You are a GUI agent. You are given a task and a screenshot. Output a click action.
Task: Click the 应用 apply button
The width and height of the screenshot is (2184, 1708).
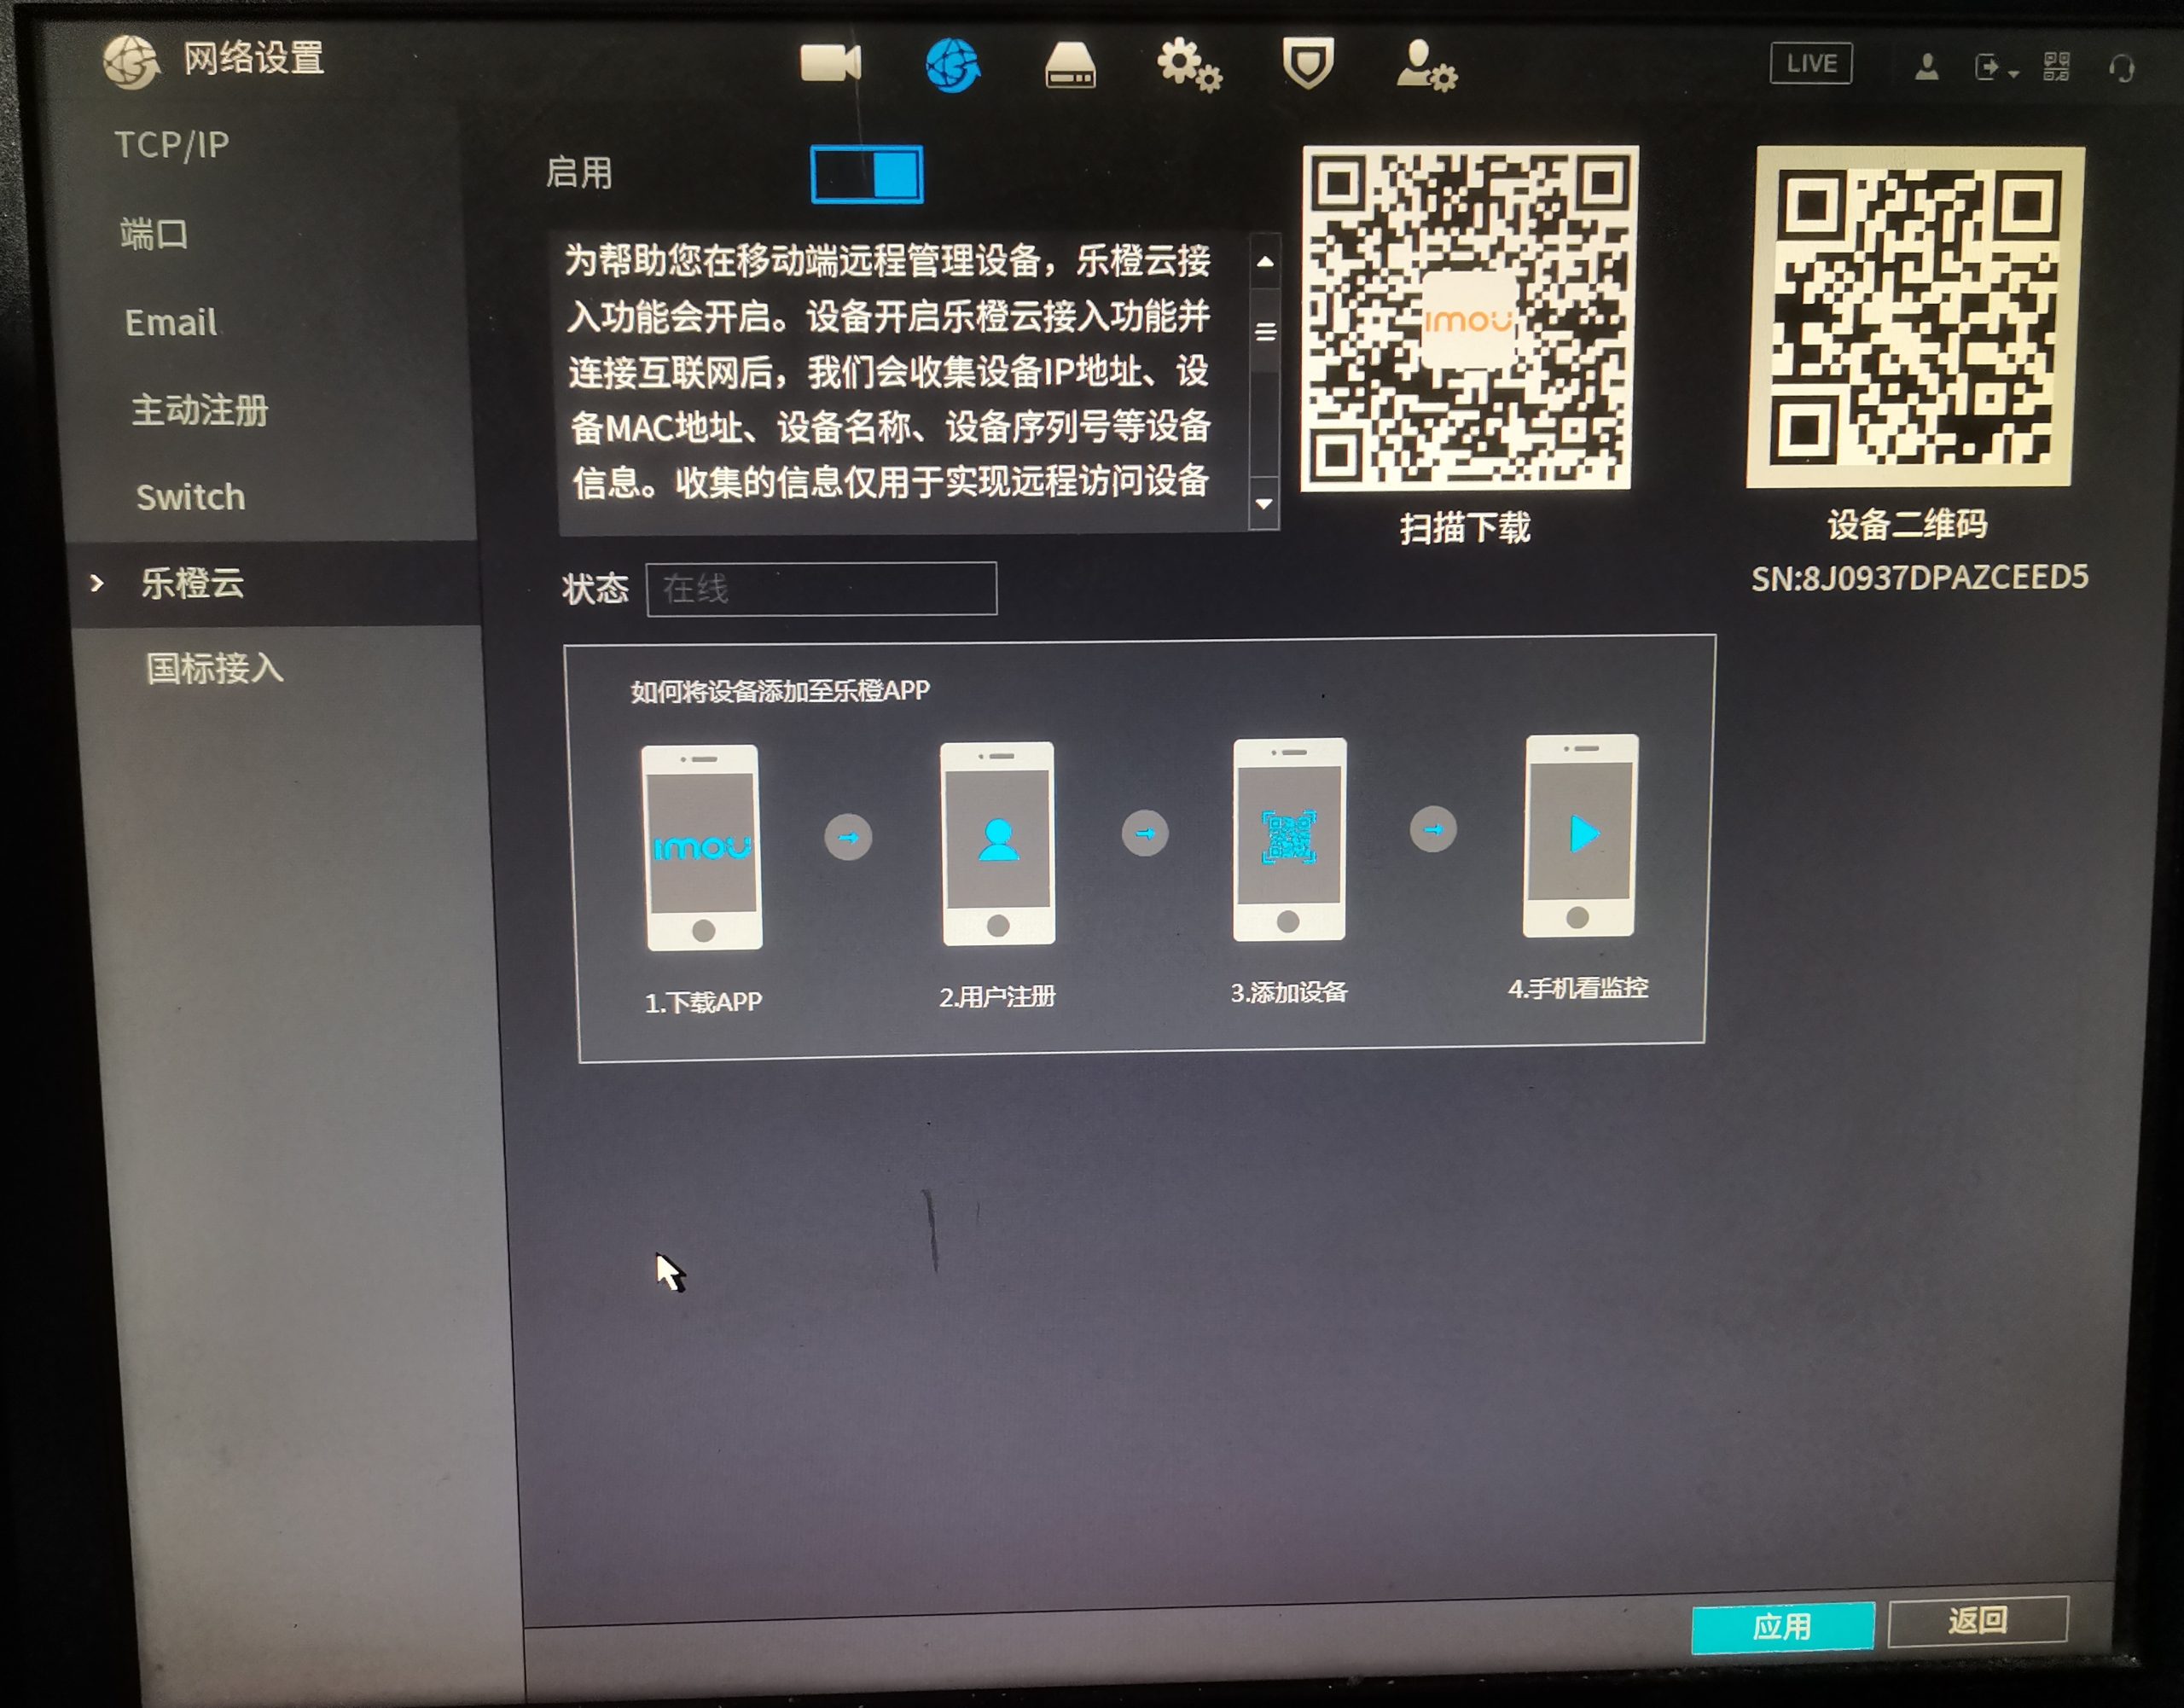(1783, 1627)
